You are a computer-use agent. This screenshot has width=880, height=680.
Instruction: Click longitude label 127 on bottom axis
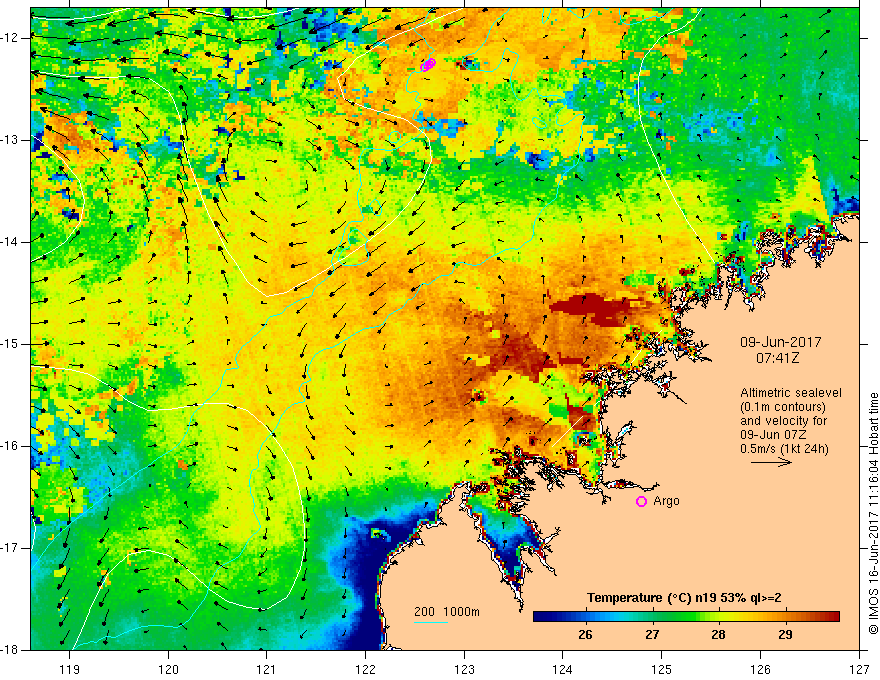point(859,669)
